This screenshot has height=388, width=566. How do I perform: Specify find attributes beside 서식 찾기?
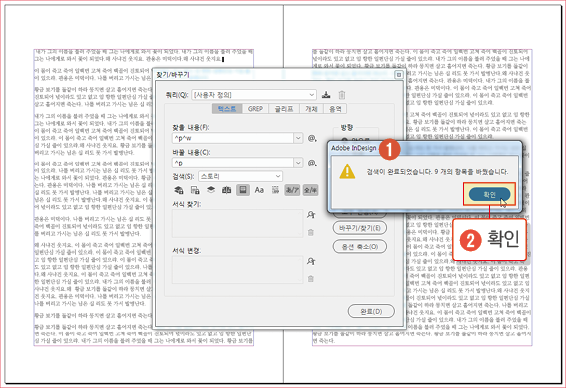pos(311,215)
